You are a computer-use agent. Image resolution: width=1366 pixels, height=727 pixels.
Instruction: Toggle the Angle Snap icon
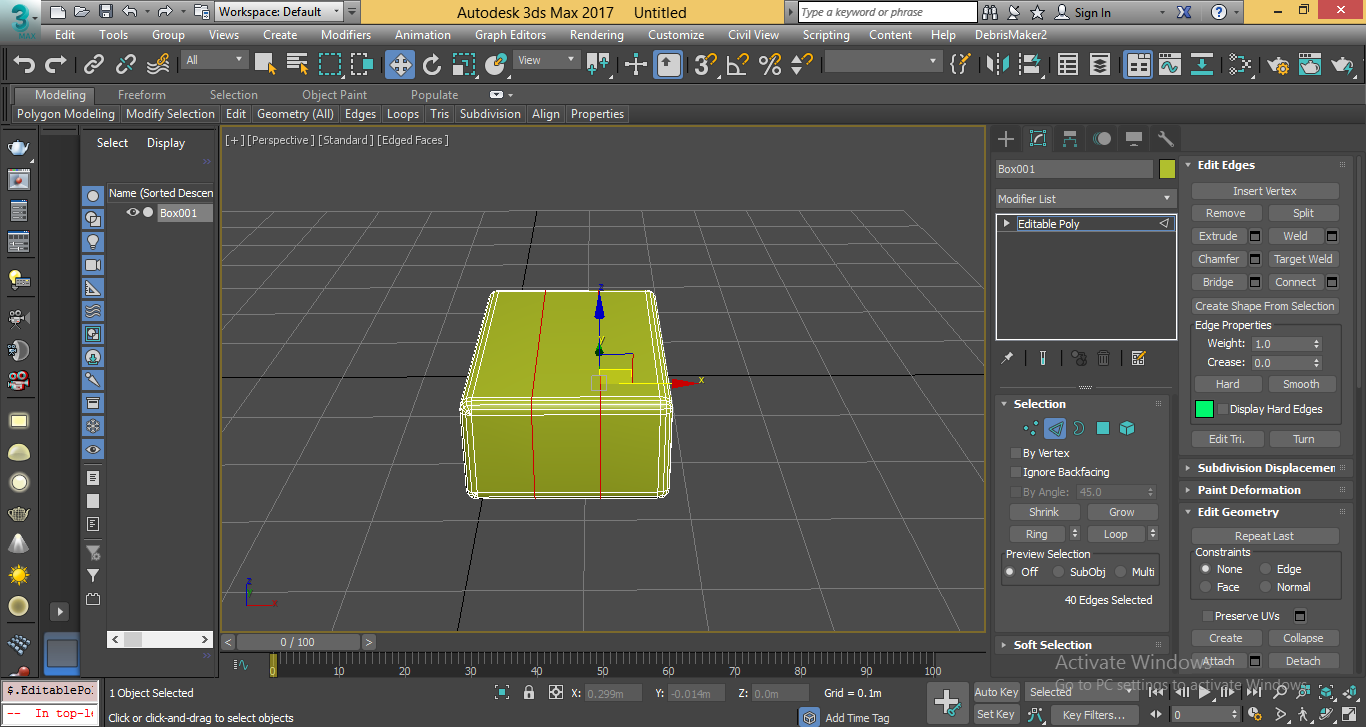738,64
